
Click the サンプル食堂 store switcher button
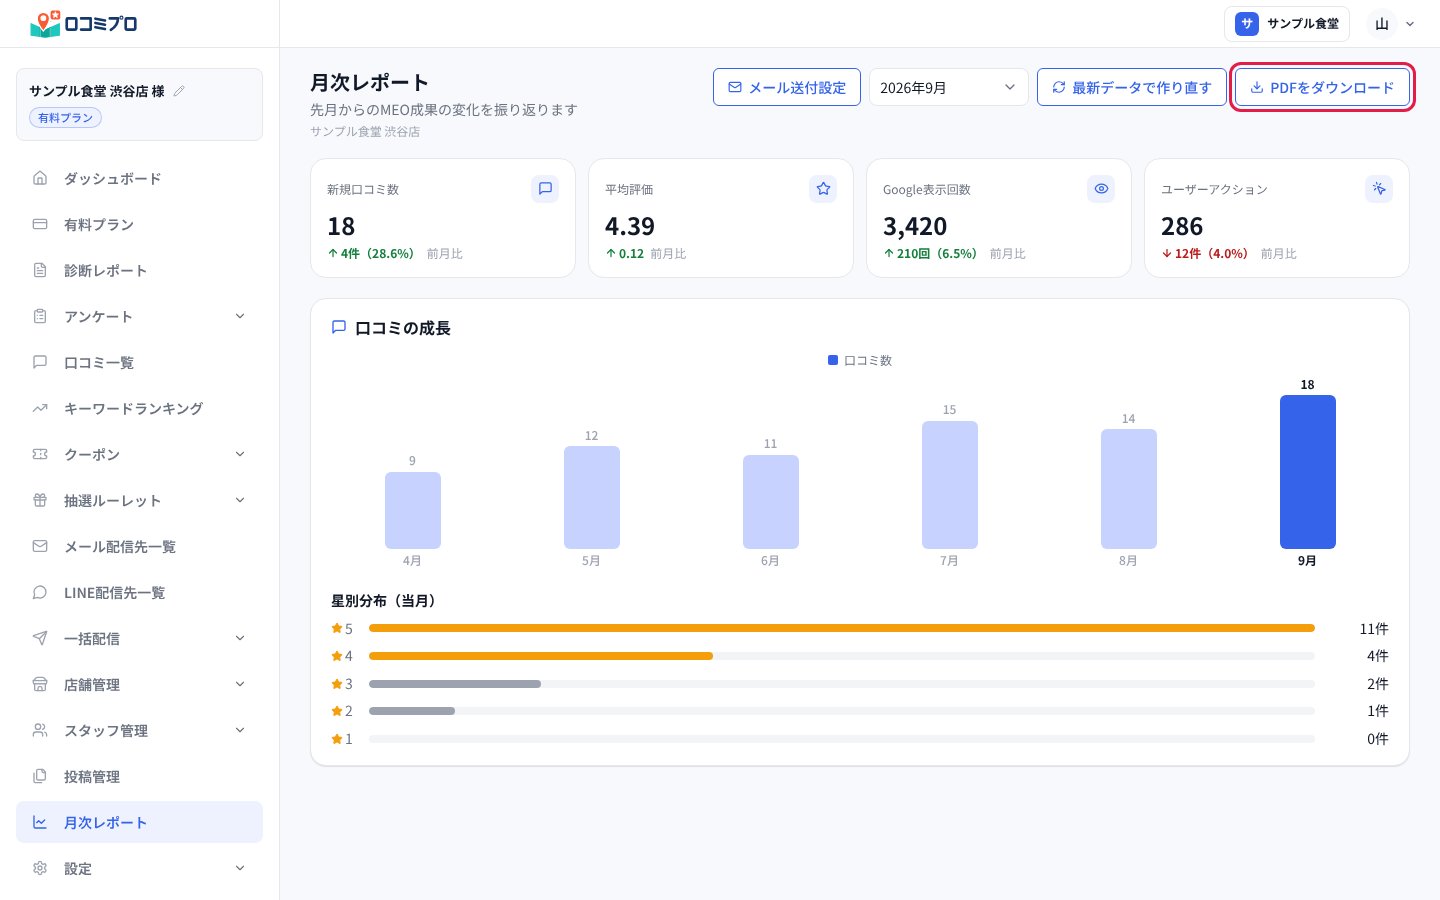pyautogui.click(x=1287, y=24)
